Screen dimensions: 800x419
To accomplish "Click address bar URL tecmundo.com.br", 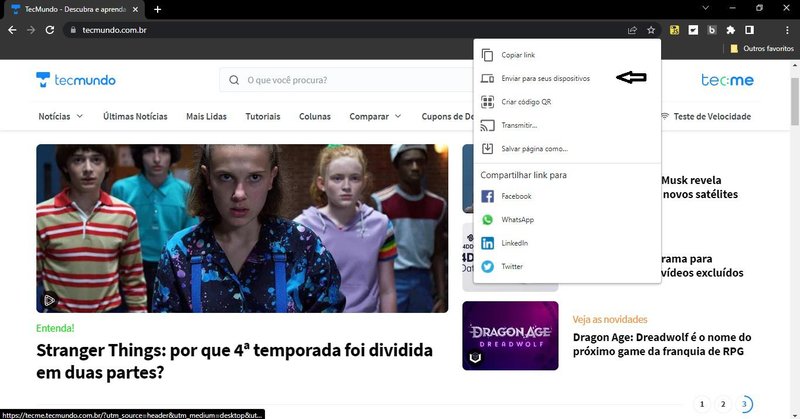I will pos(114,30).
